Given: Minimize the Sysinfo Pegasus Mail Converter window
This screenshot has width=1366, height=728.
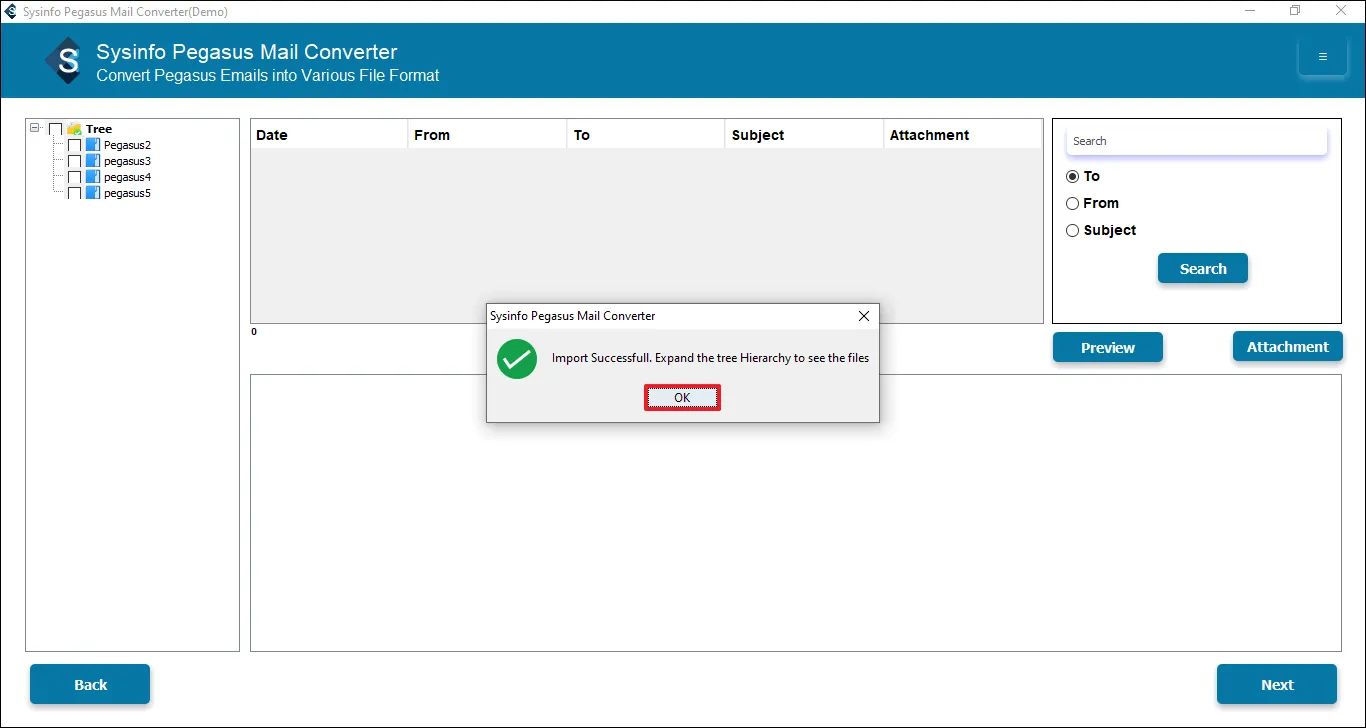Looking at the screenshot, I should tap(1251, 11).
